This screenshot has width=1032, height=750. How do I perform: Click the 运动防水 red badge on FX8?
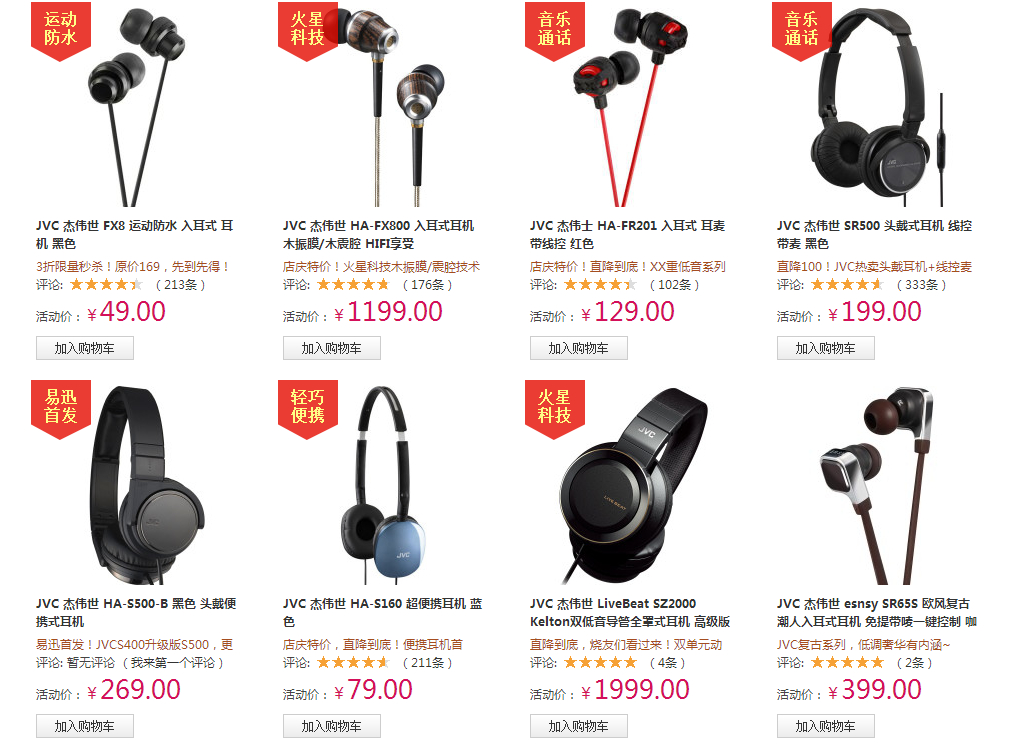pos(61,31)
